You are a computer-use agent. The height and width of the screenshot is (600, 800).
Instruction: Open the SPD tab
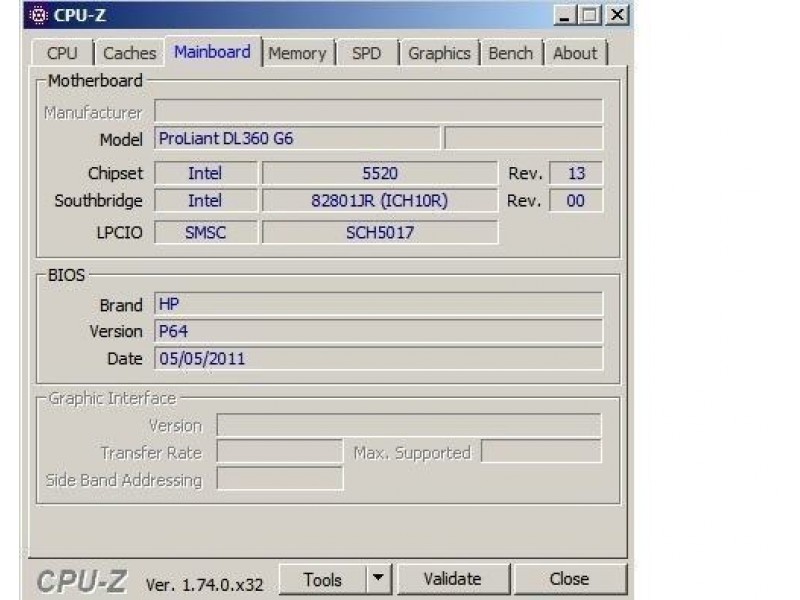[x=366, y=53]
